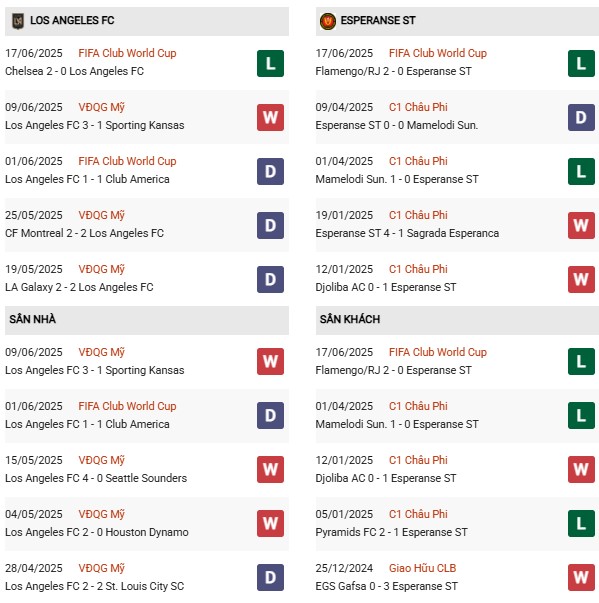Click Los Angeles FC 2-0 Houston Dynamo result
599x603 pixels.
(97, 532)
